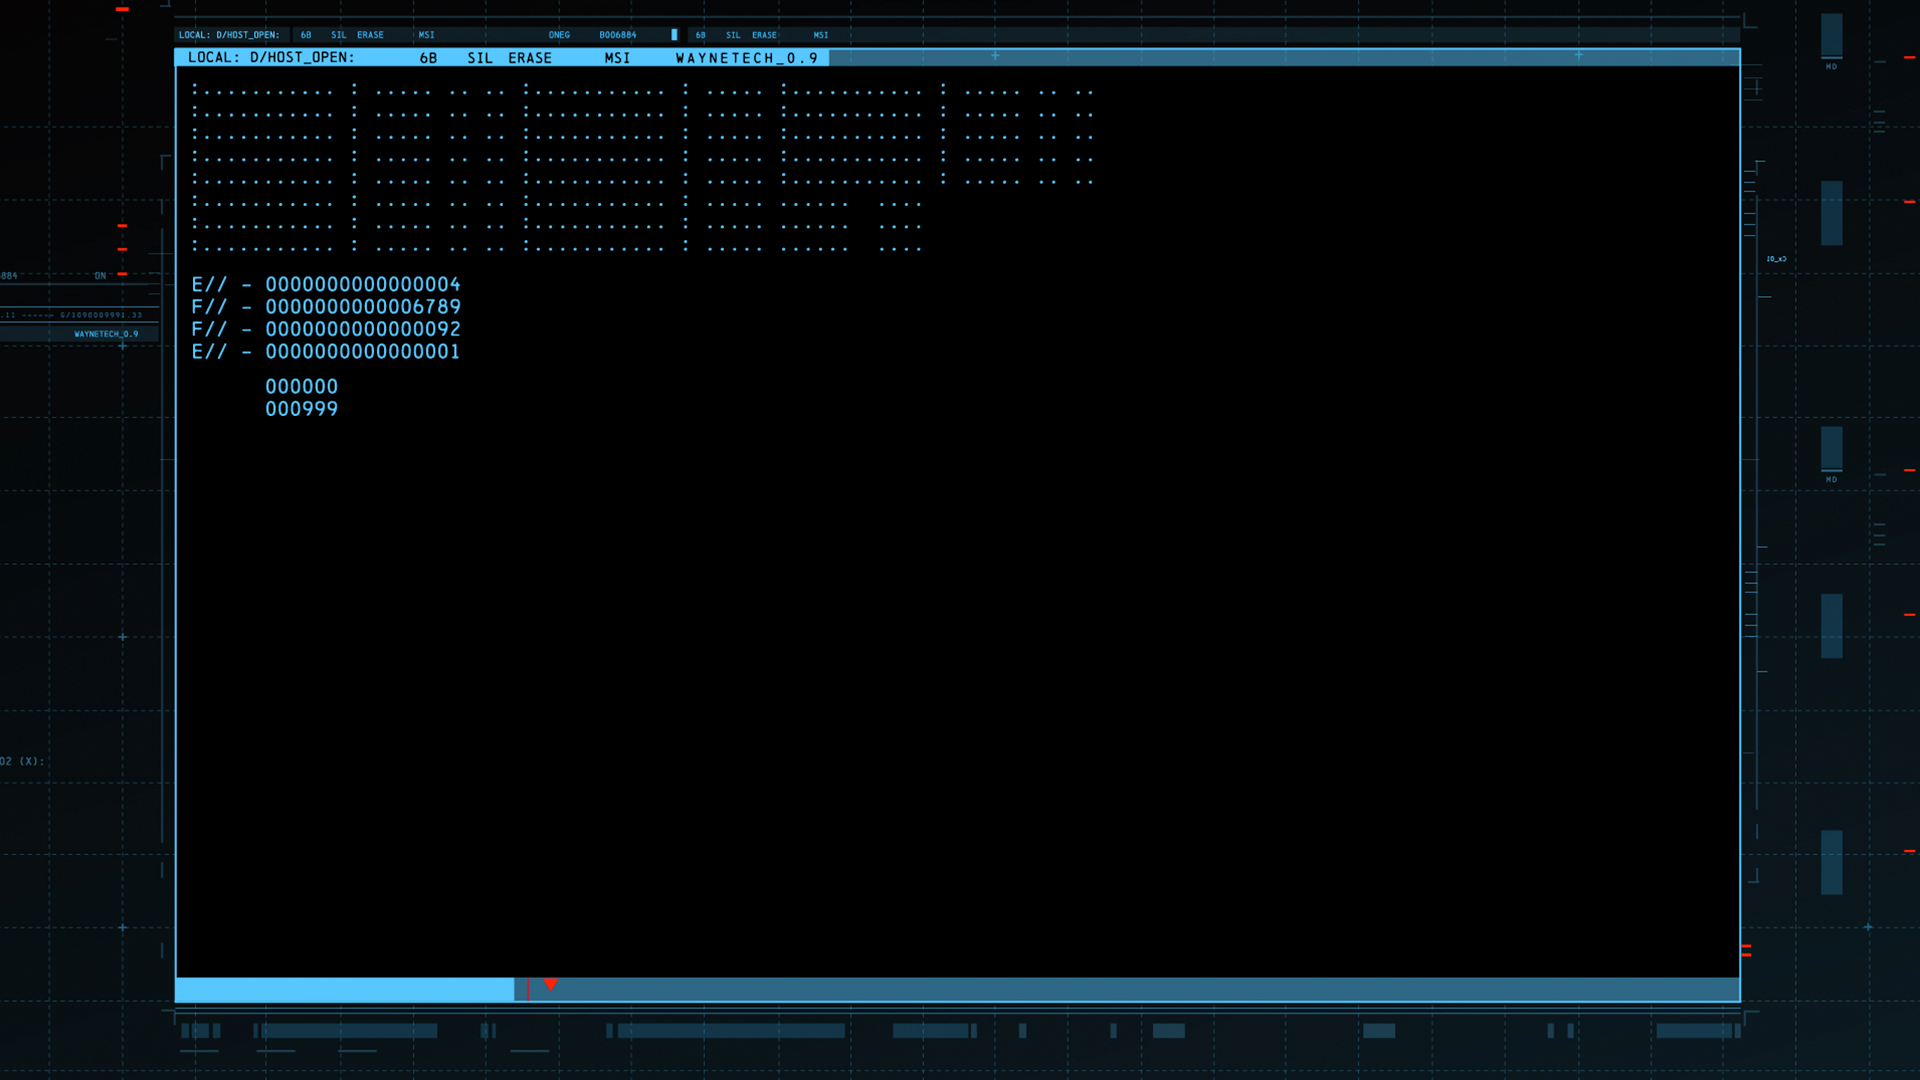Viewport: 1920px width, 1080px height.
Task: Click G/1090009991.33 in the left panel
Action: tap(101, 315)
